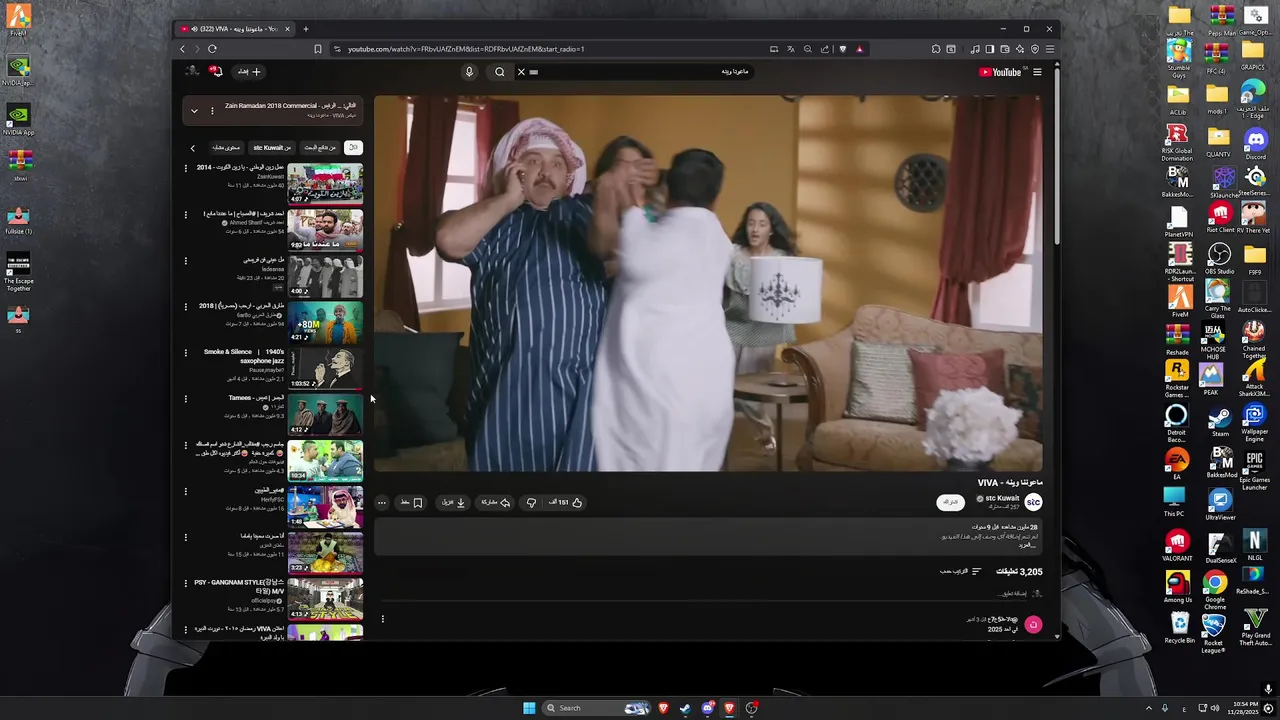The width and height of the screenshot is (1280, 720).
Task: Open the three-dot more actions button under video
Action: pyautogui.click(x=381, y=503)
